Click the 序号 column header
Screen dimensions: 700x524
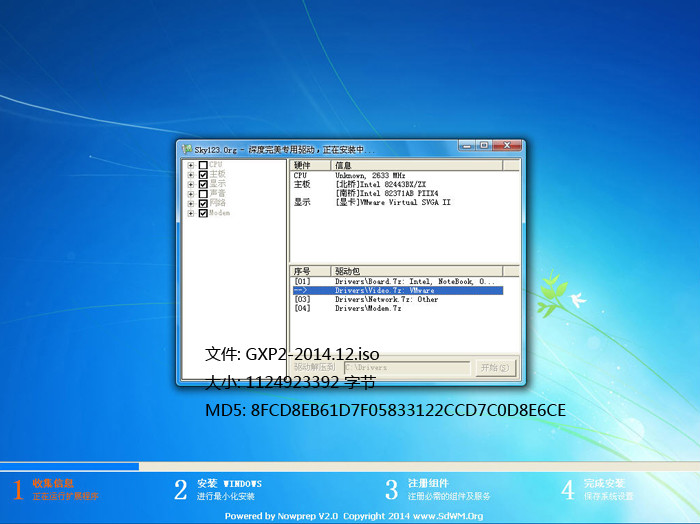[311, 271]
